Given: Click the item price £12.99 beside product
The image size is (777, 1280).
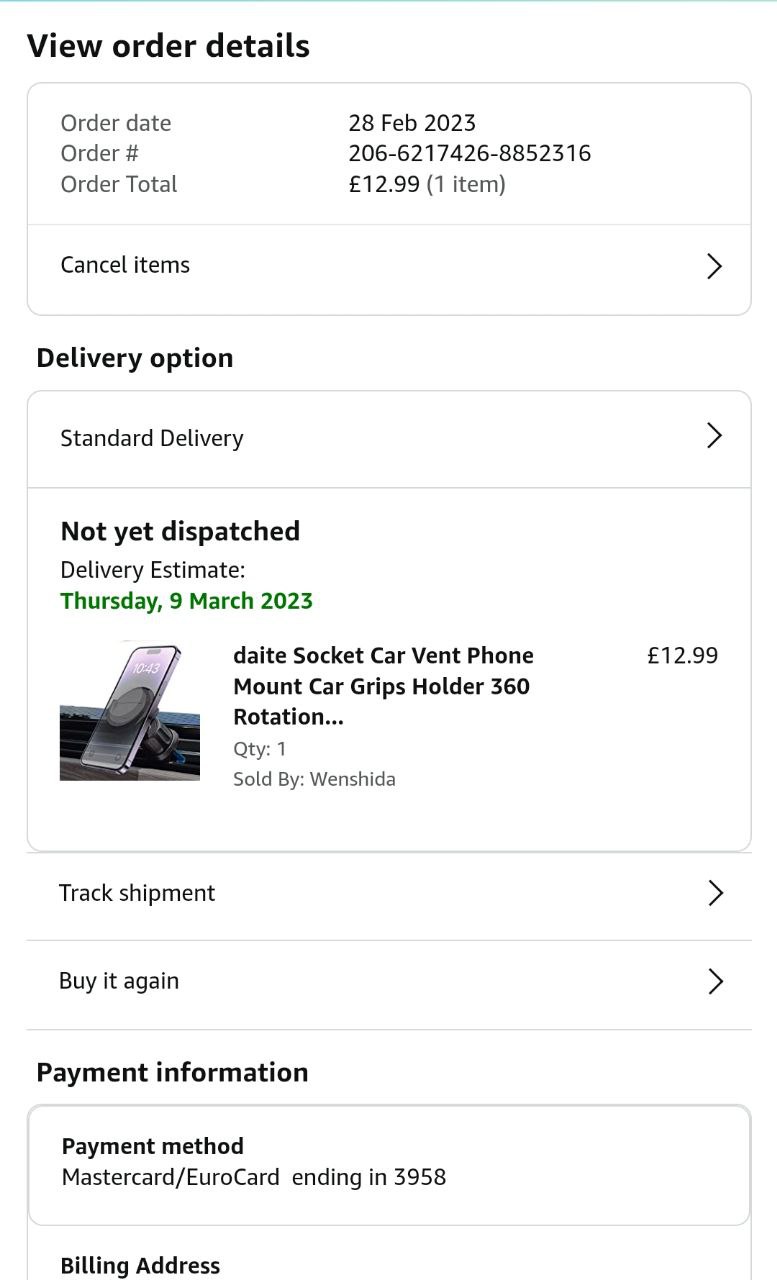Looking at the screenshot, I should pos(682,656).
